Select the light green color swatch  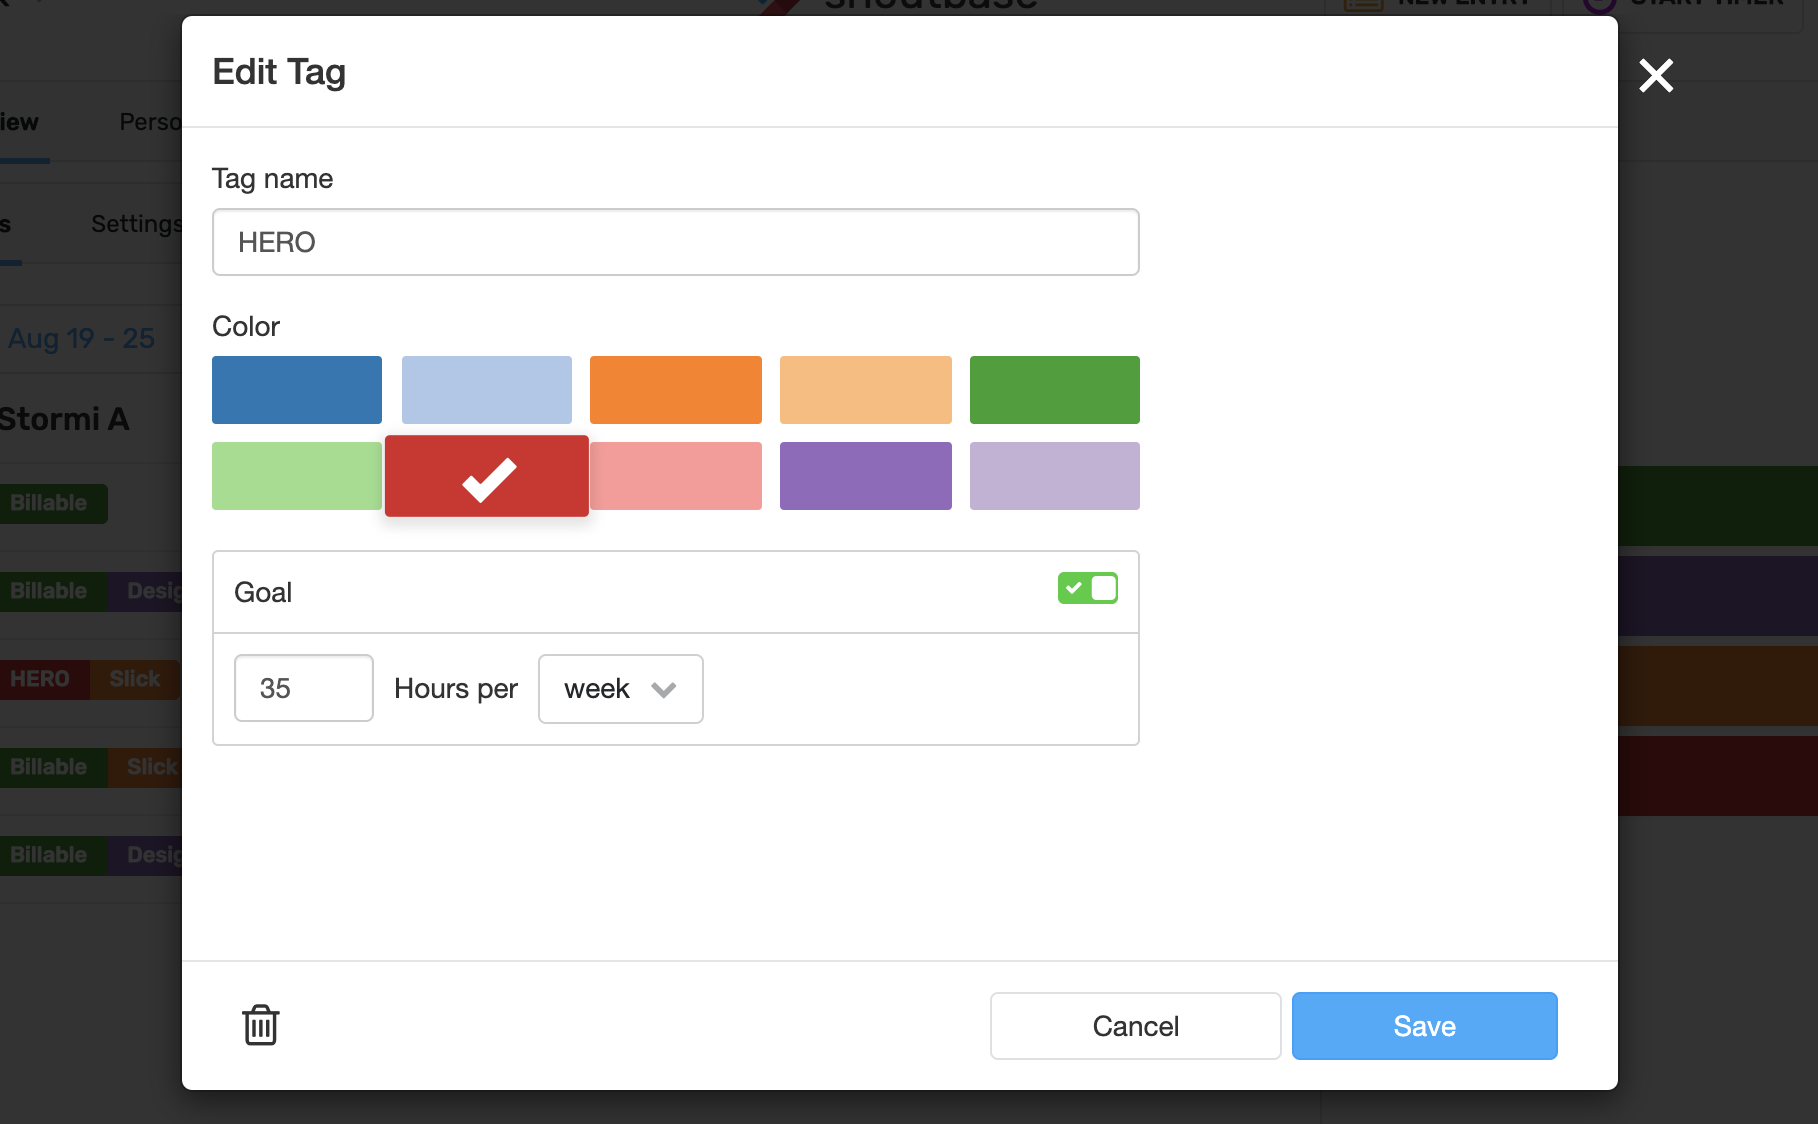click(297, 476)
